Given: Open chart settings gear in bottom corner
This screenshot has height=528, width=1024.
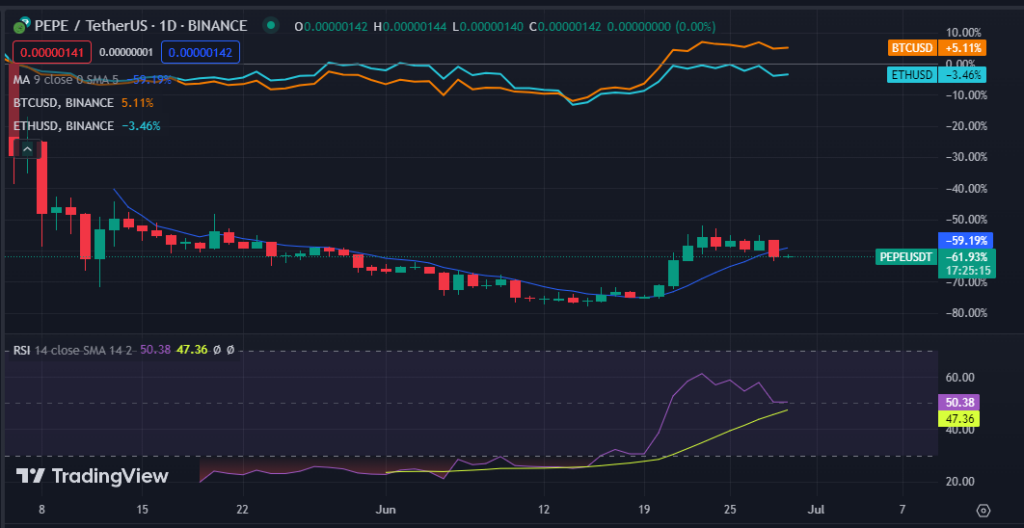Looking at the screenshot, I should coord(983,510).
